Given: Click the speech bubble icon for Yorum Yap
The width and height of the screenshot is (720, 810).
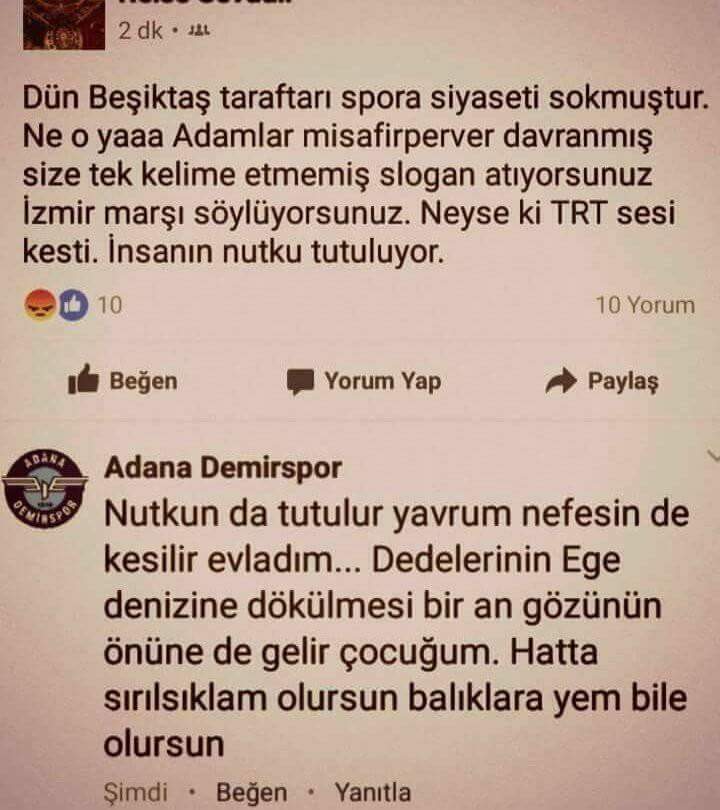Looking at the screenshot, I should 301,382.
